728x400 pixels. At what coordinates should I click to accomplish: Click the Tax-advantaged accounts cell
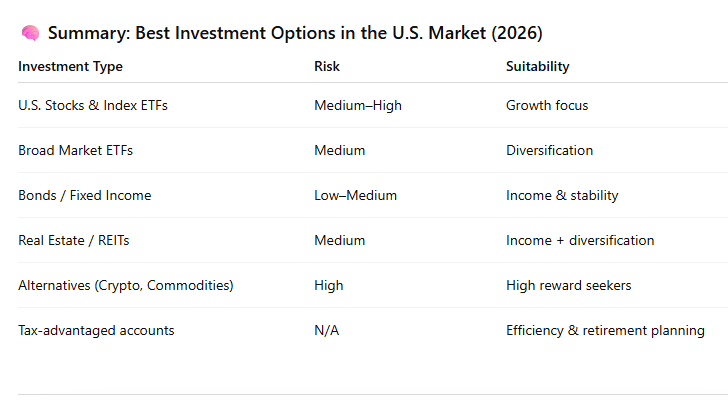pyautogui.click(x=96, y=330)
